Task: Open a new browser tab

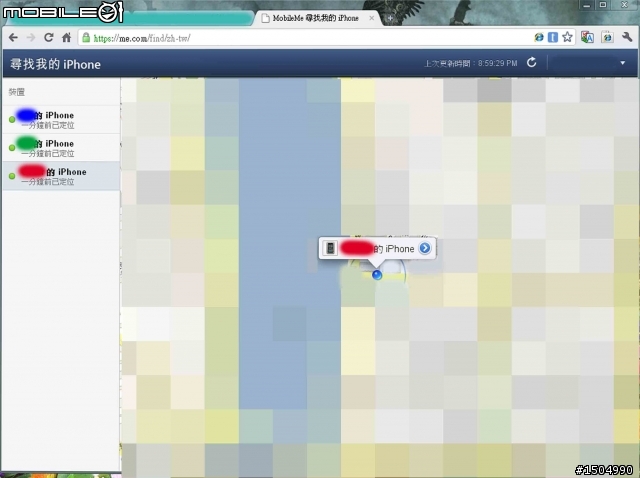Action: 390,18
